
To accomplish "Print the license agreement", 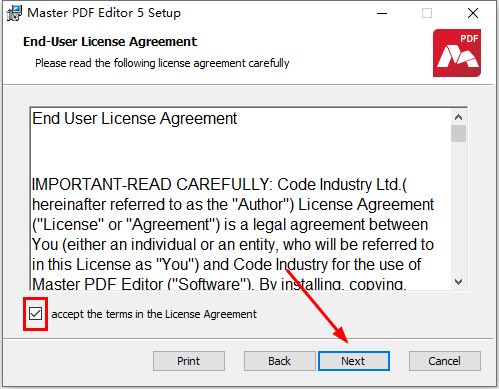I will (189, 361).
